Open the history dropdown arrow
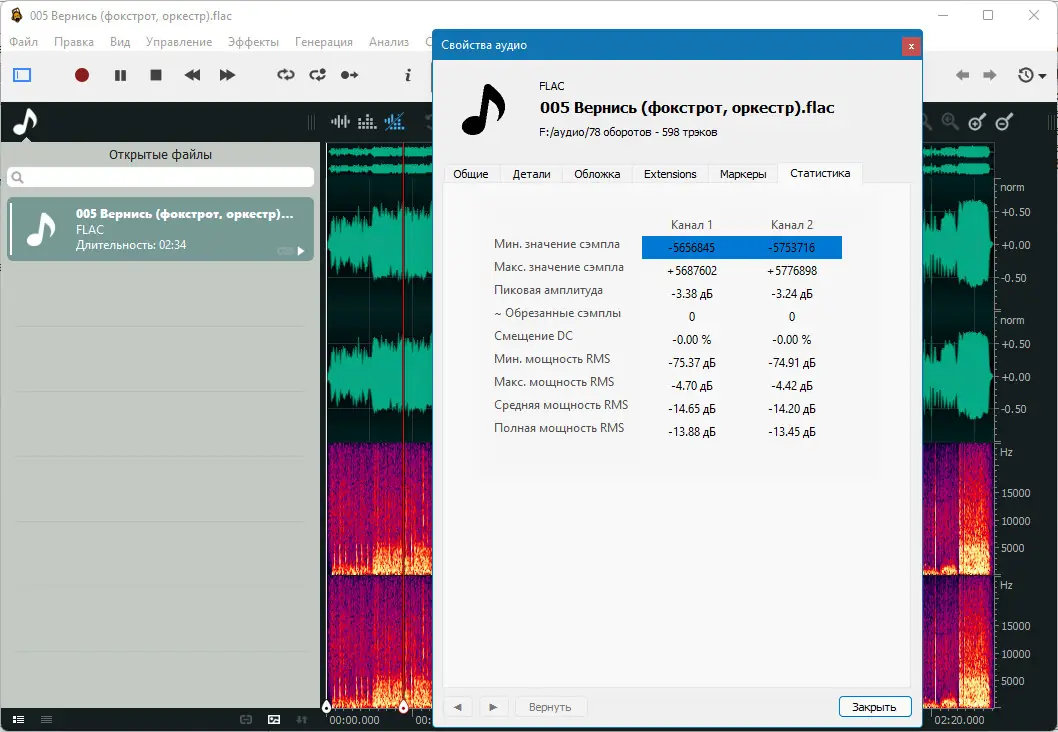This screenshot has width=1058, height=732. [x=1042, y=76]
